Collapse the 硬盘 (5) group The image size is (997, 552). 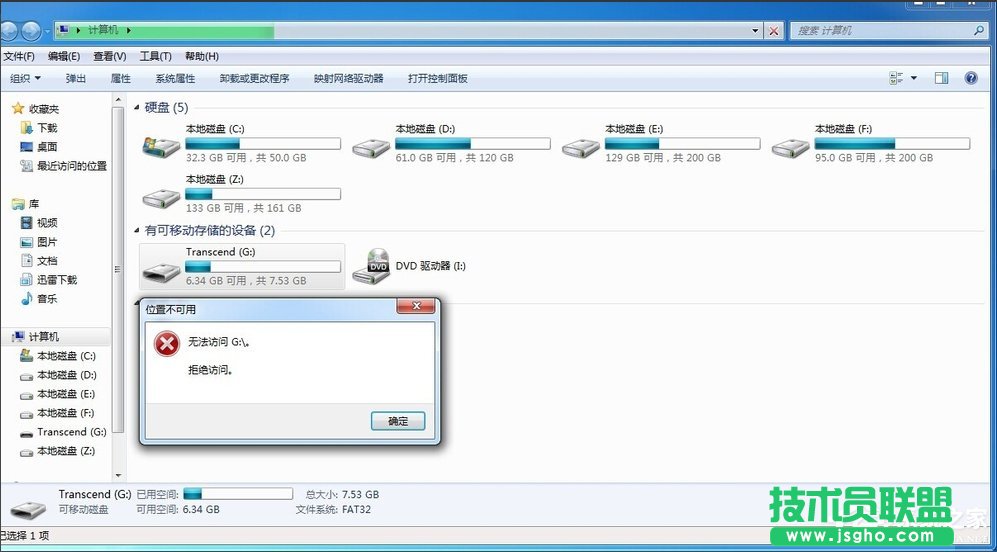137,108
